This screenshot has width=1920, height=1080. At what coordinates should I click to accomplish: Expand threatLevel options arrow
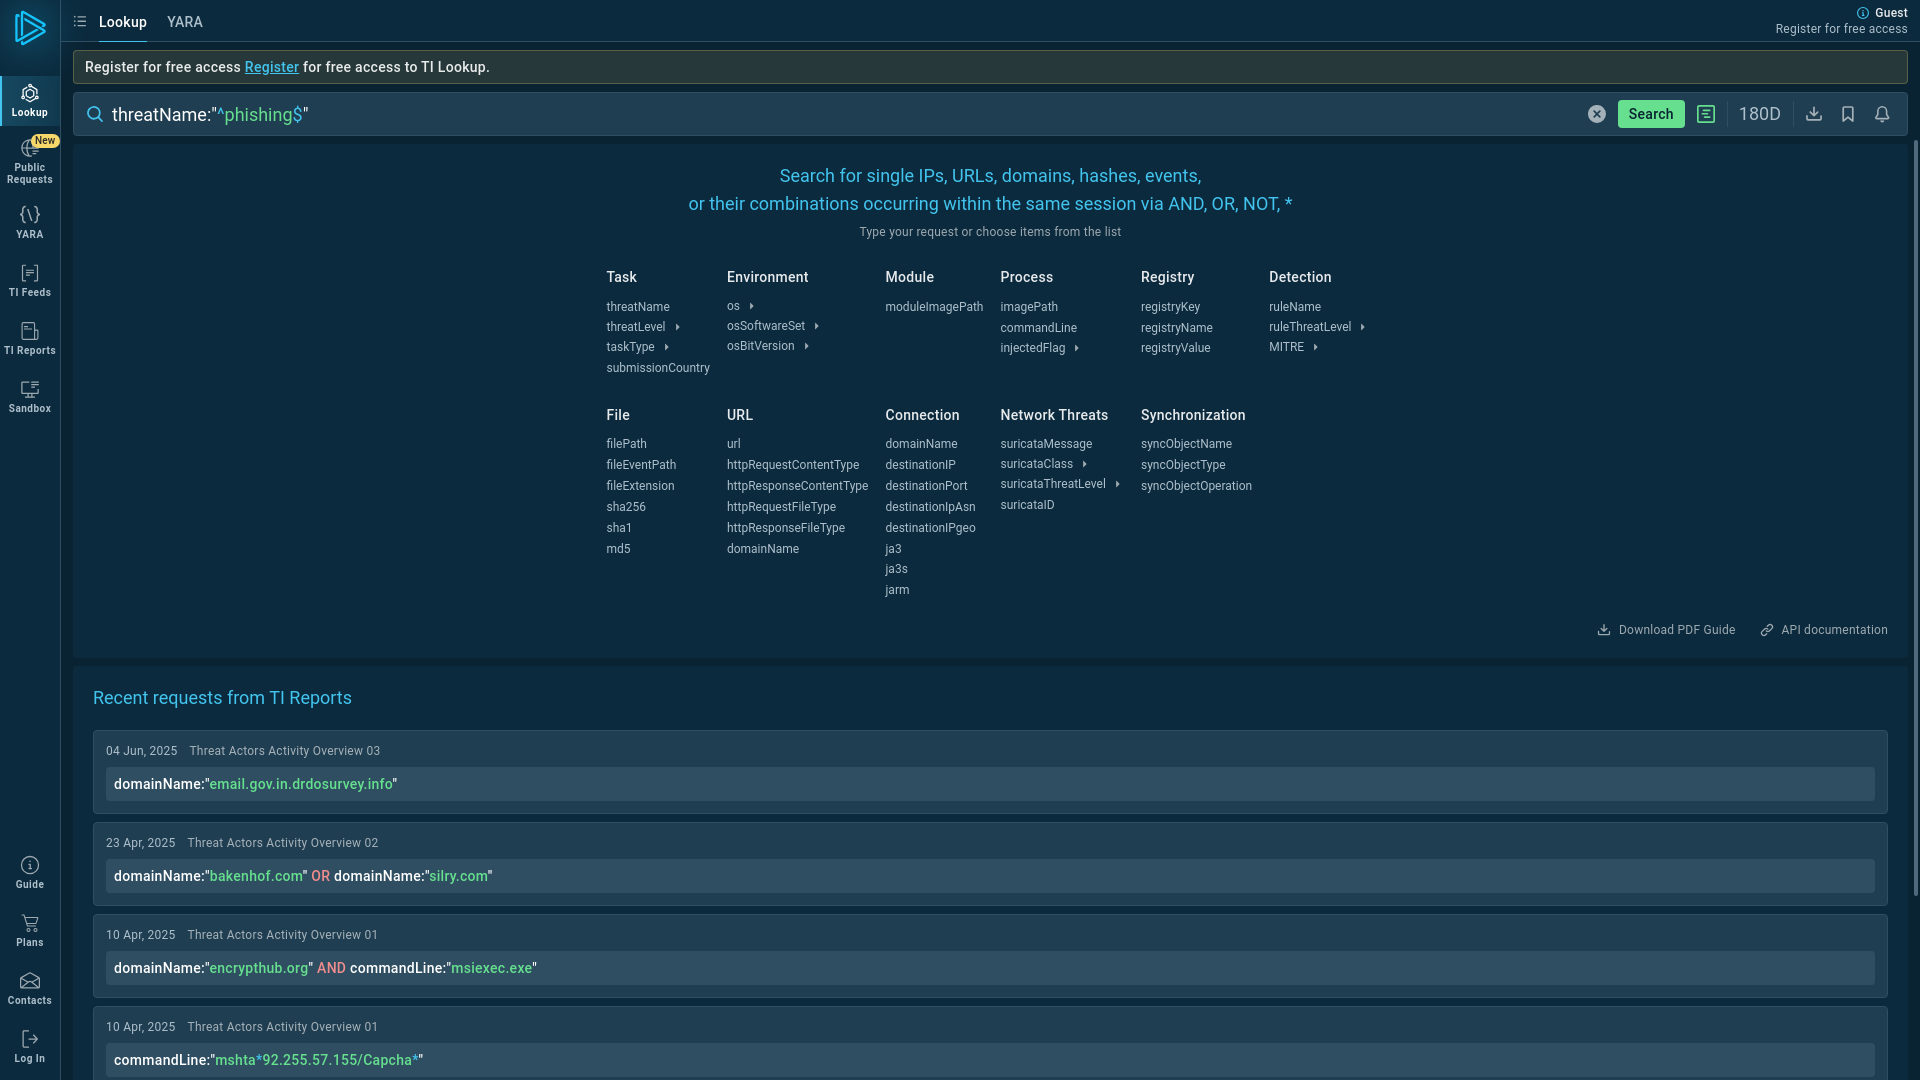(678, 327)
